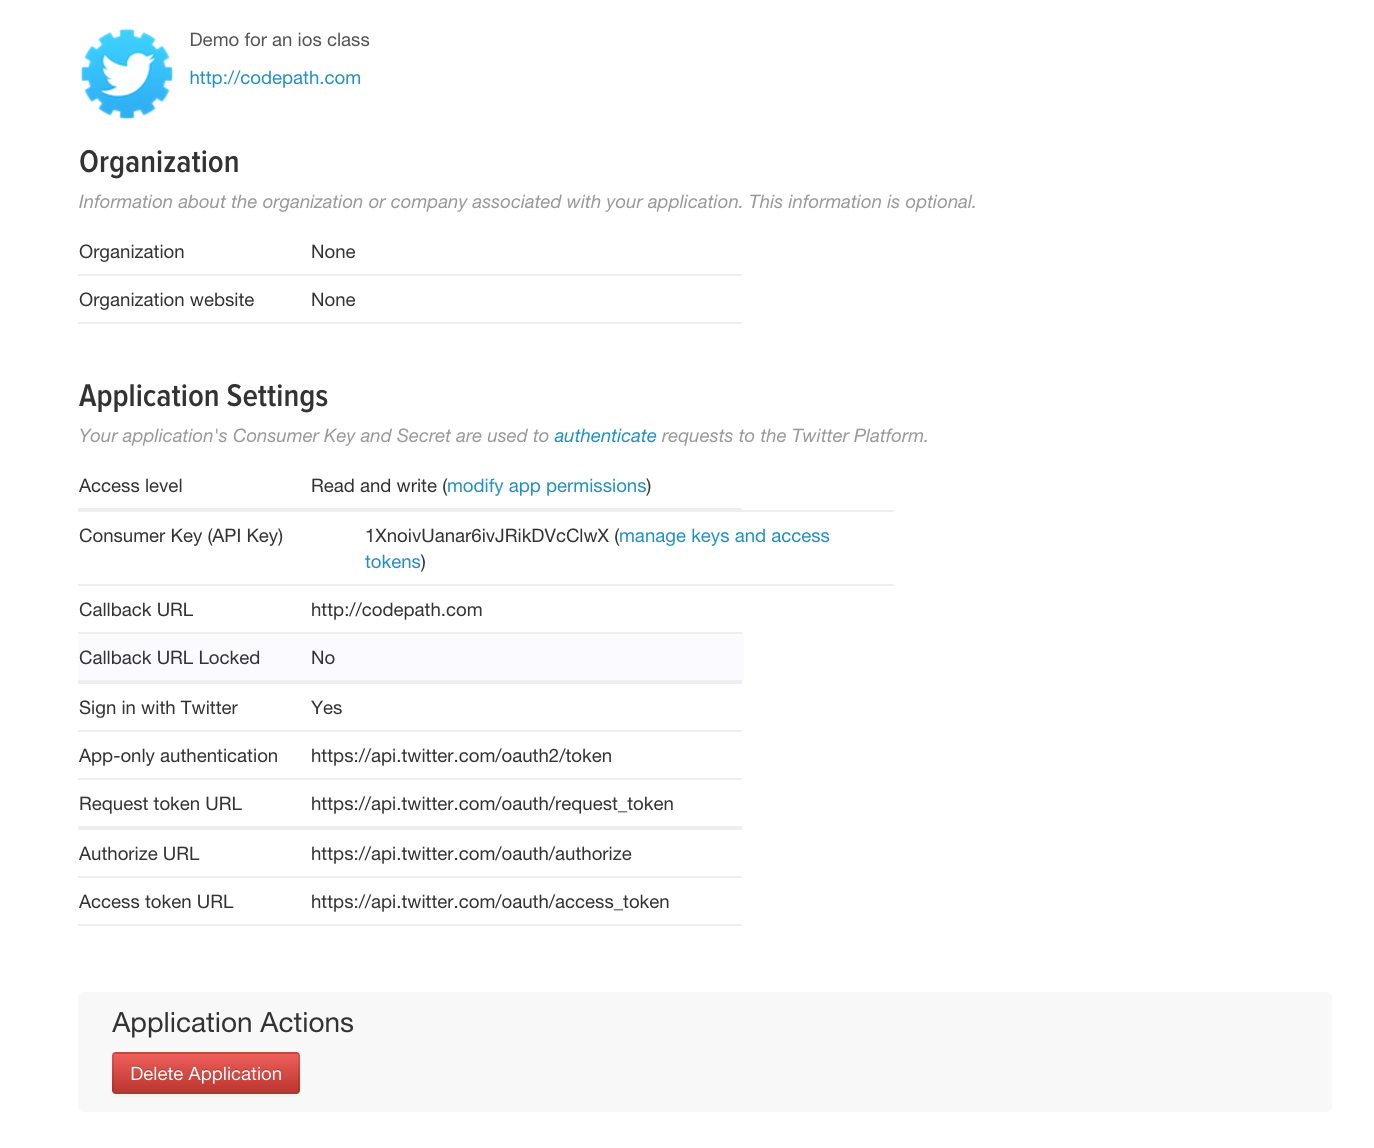The height and width of the screenshot is (1148, 1374).
Task: Click the Access level label
Action: pyautogui.click(x=131, y=486)
